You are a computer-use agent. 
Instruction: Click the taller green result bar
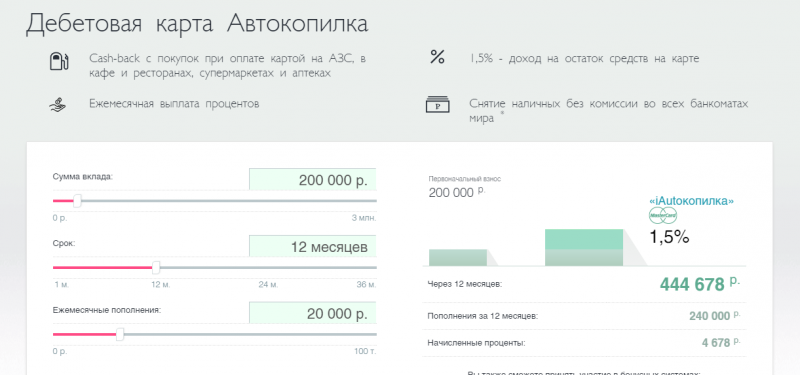click(584, 247)
